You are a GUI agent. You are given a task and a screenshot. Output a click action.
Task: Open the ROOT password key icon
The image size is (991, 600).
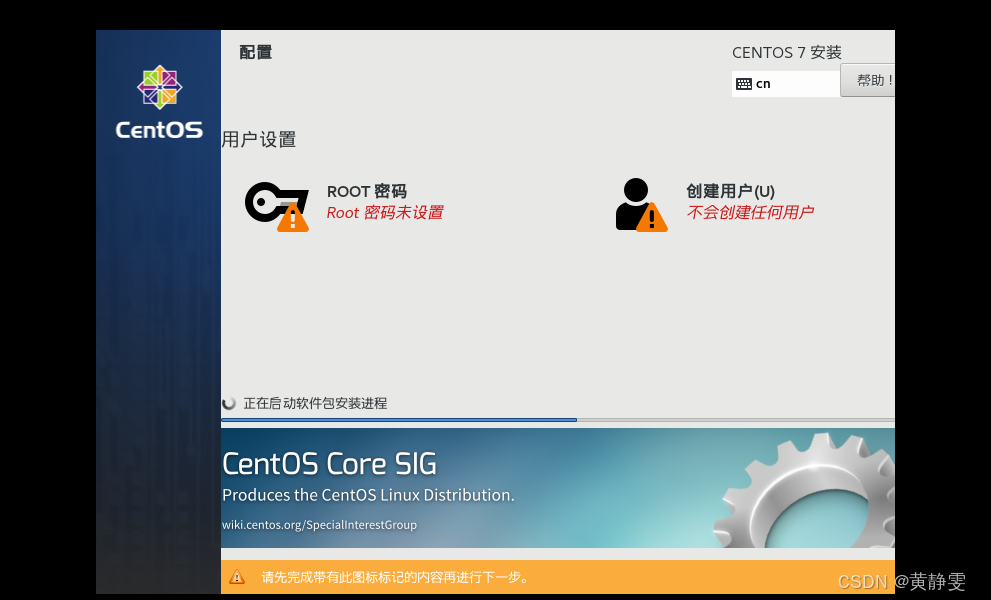click(x=277, y=206)
